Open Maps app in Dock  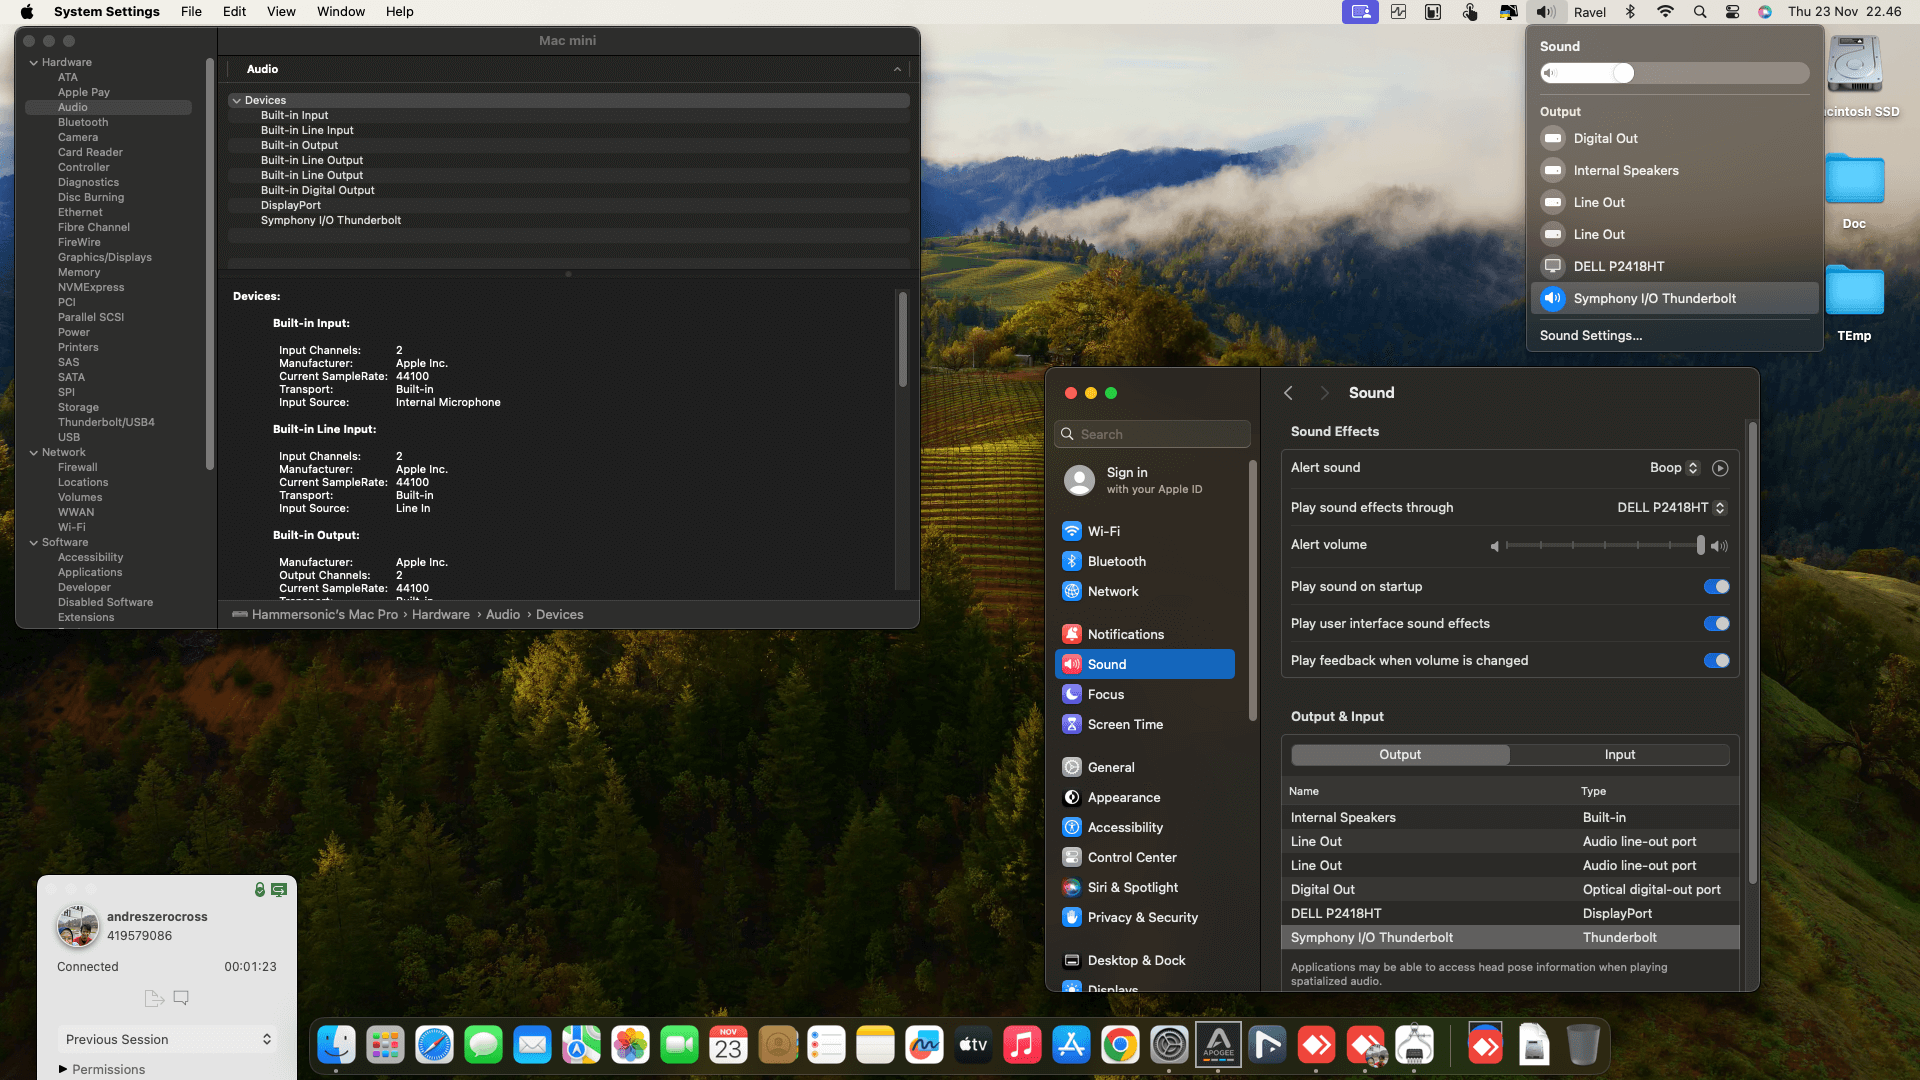tap(581, 1046)
